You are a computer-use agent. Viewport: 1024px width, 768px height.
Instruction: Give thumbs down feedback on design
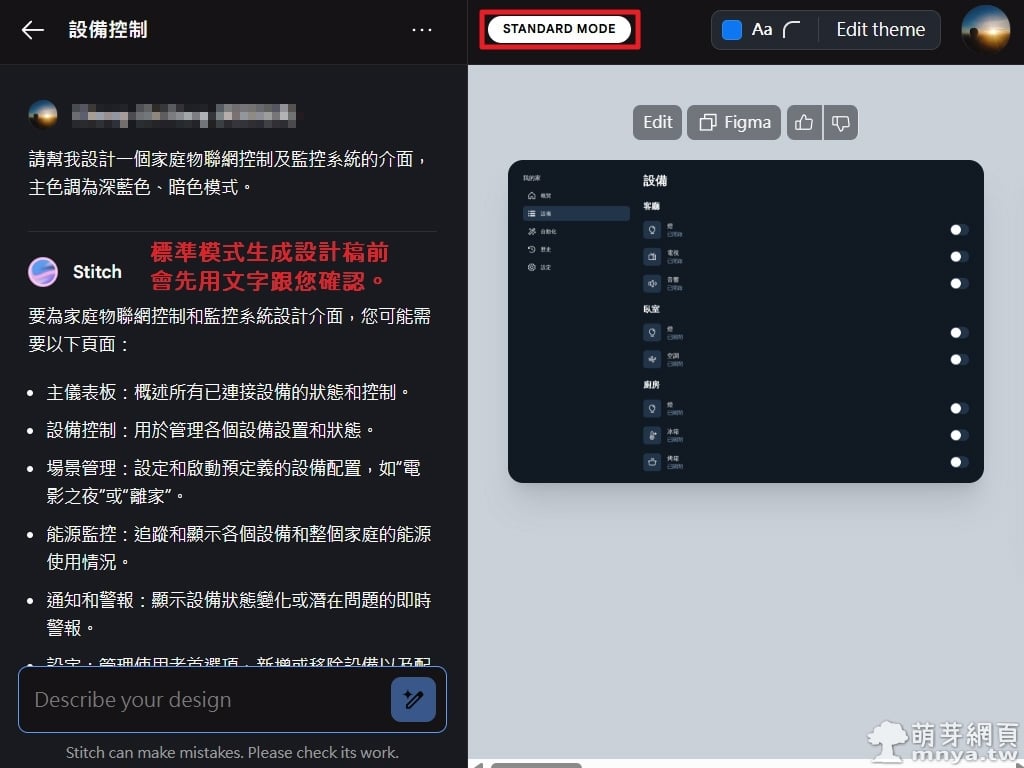pos(840,123)
